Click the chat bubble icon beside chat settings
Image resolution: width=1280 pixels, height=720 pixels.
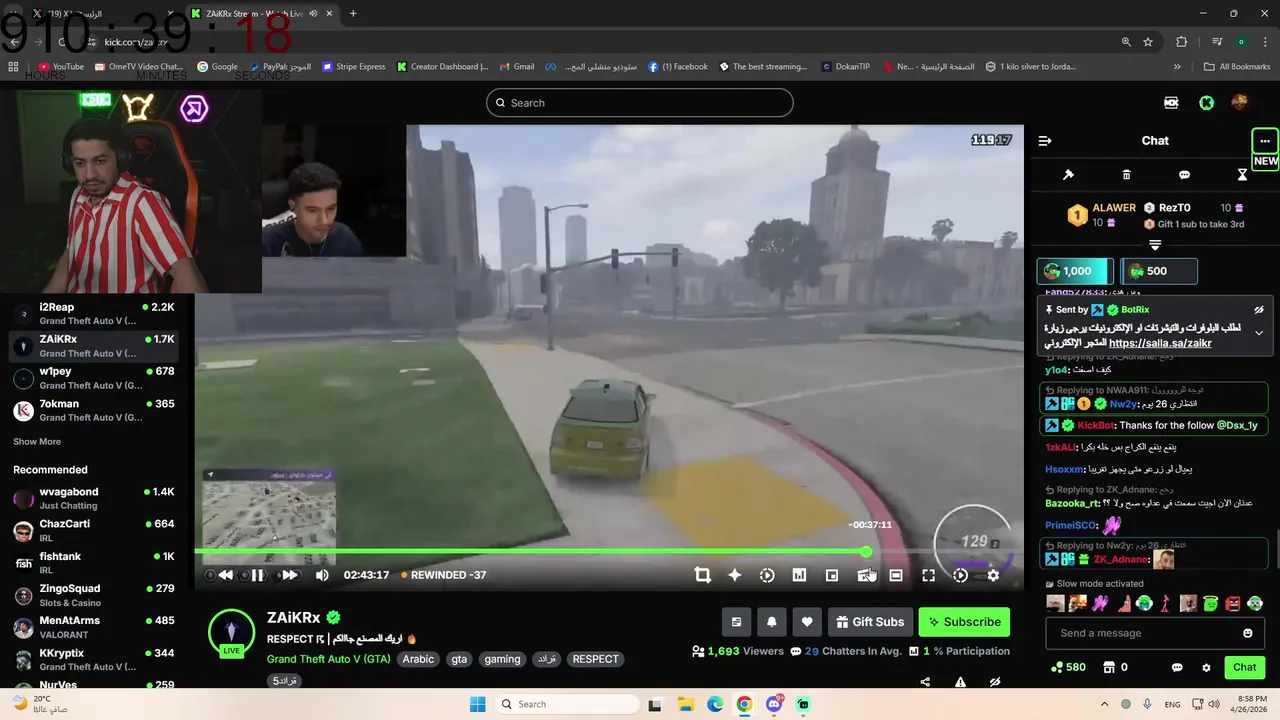point(1177,667)
